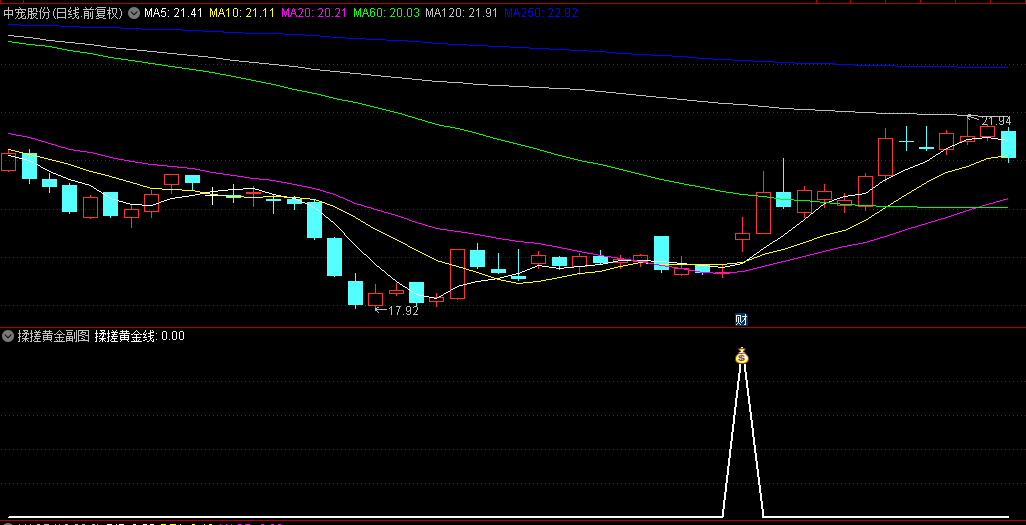Select the MA120: 21.91 label
1026x525 pixels.
click(461, 12)
